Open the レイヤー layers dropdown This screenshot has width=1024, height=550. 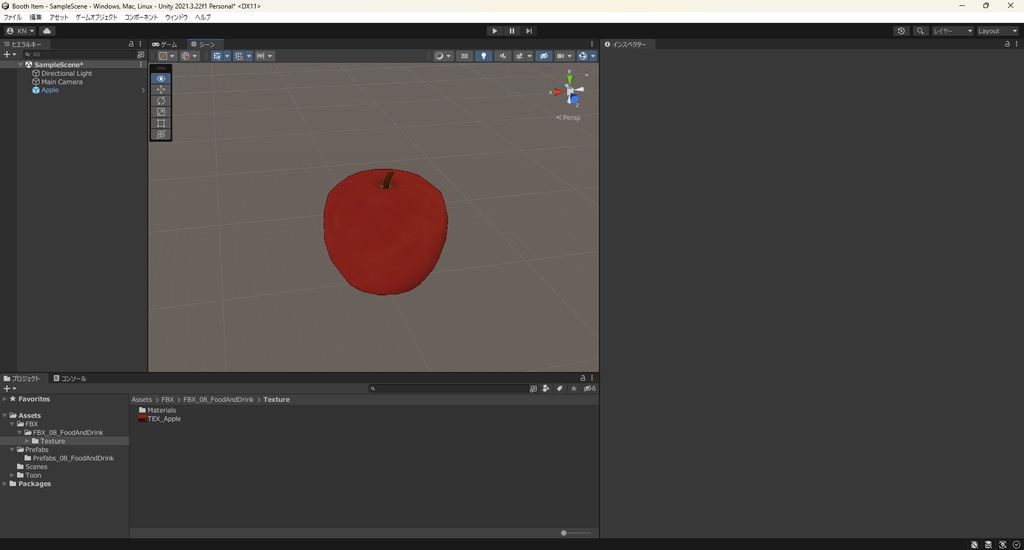click(952, 31)
